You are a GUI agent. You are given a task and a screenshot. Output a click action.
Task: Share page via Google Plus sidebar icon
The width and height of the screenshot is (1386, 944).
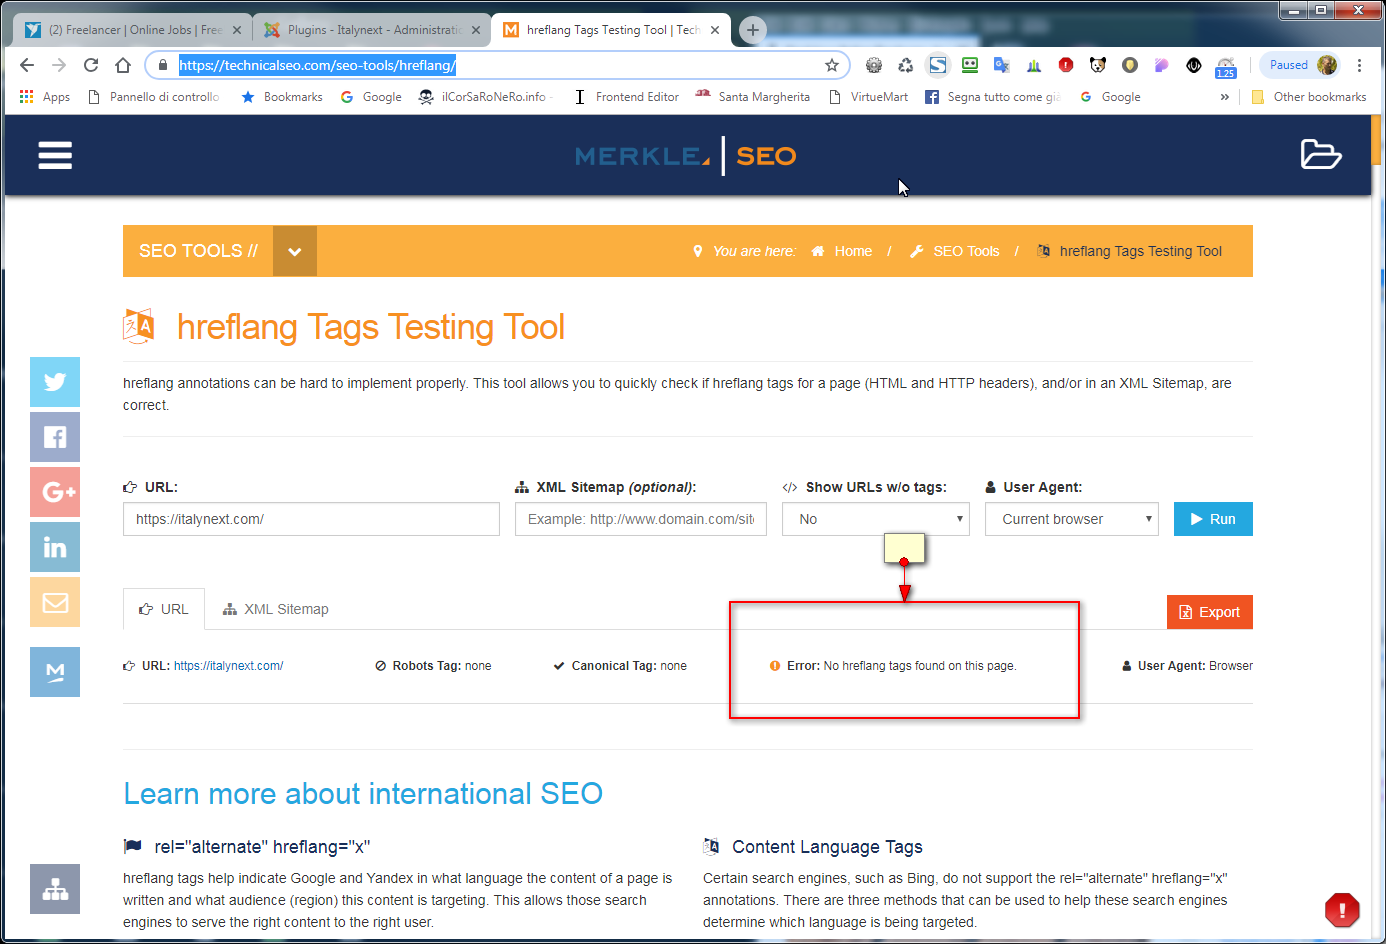click(x=55, y=492)
